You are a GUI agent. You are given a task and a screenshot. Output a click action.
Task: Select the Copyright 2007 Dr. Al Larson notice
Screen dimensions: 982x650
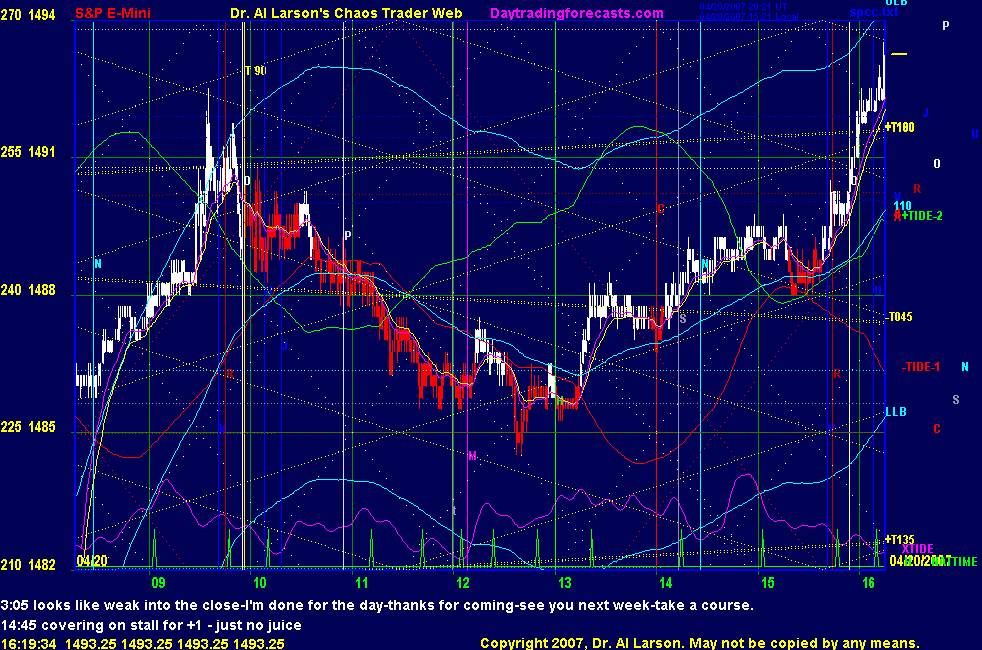point(700,643)
